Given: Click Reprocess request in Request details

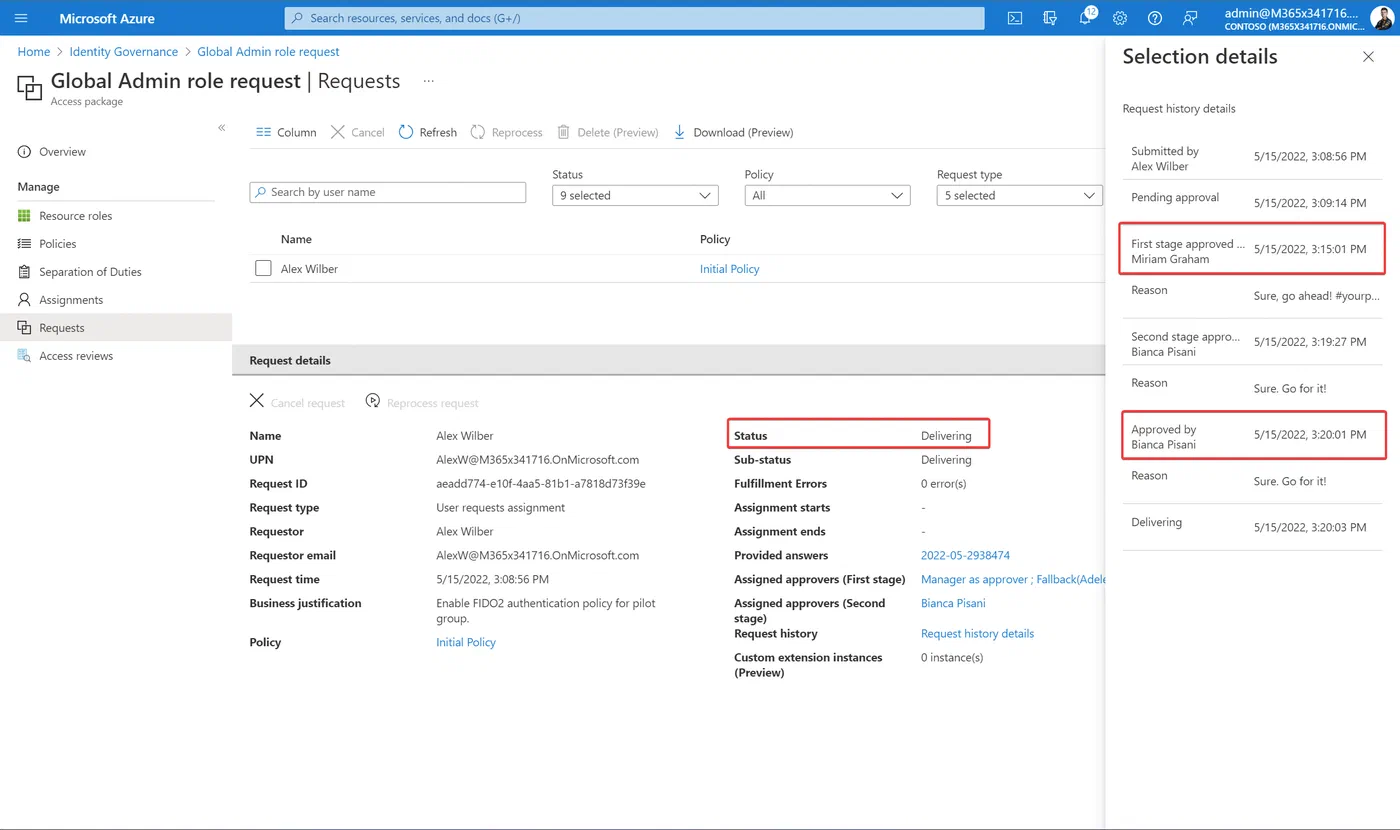Looking at the screenshot, I should (422, 402).
